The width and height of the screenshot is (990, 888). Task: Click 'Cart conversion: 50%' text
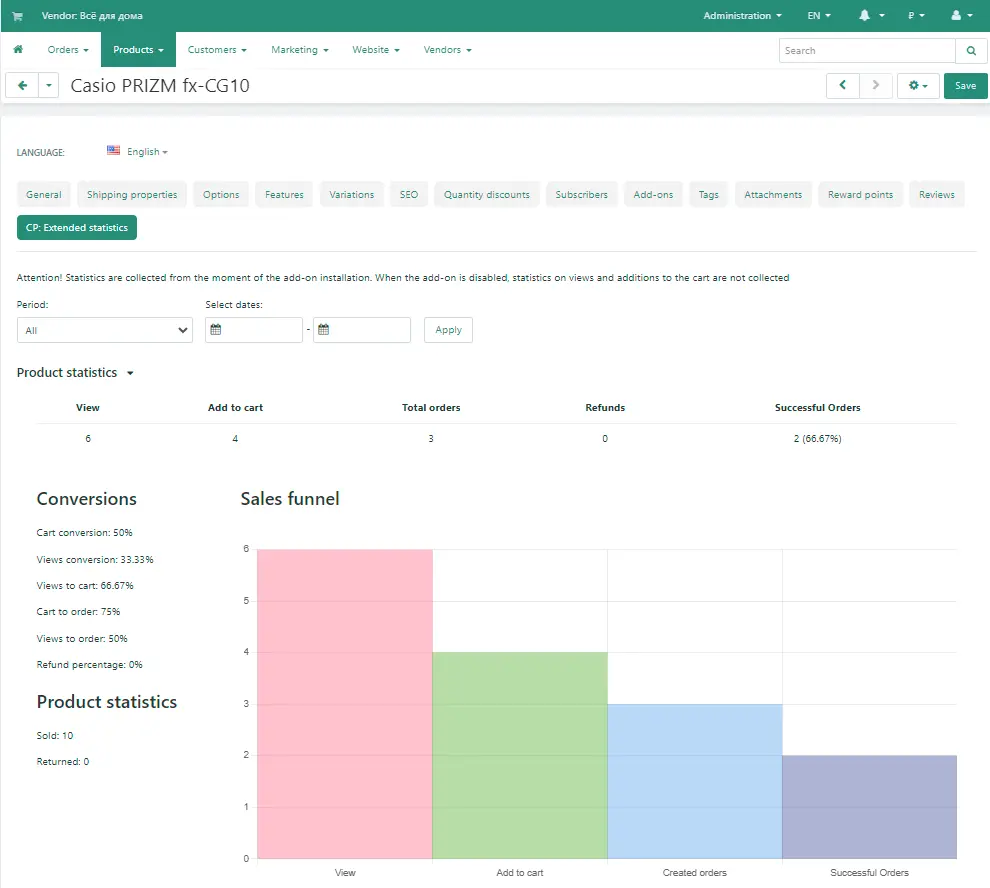tap(85, 532)
